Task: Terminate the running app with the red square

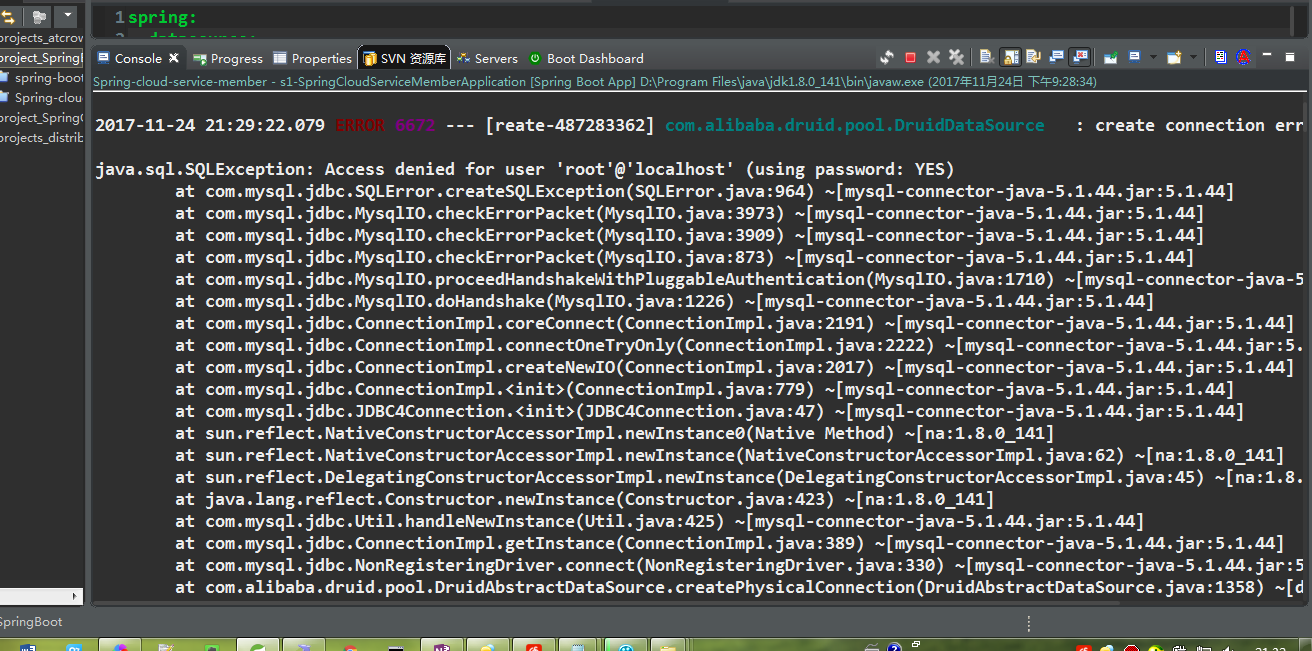Action: 910,57
